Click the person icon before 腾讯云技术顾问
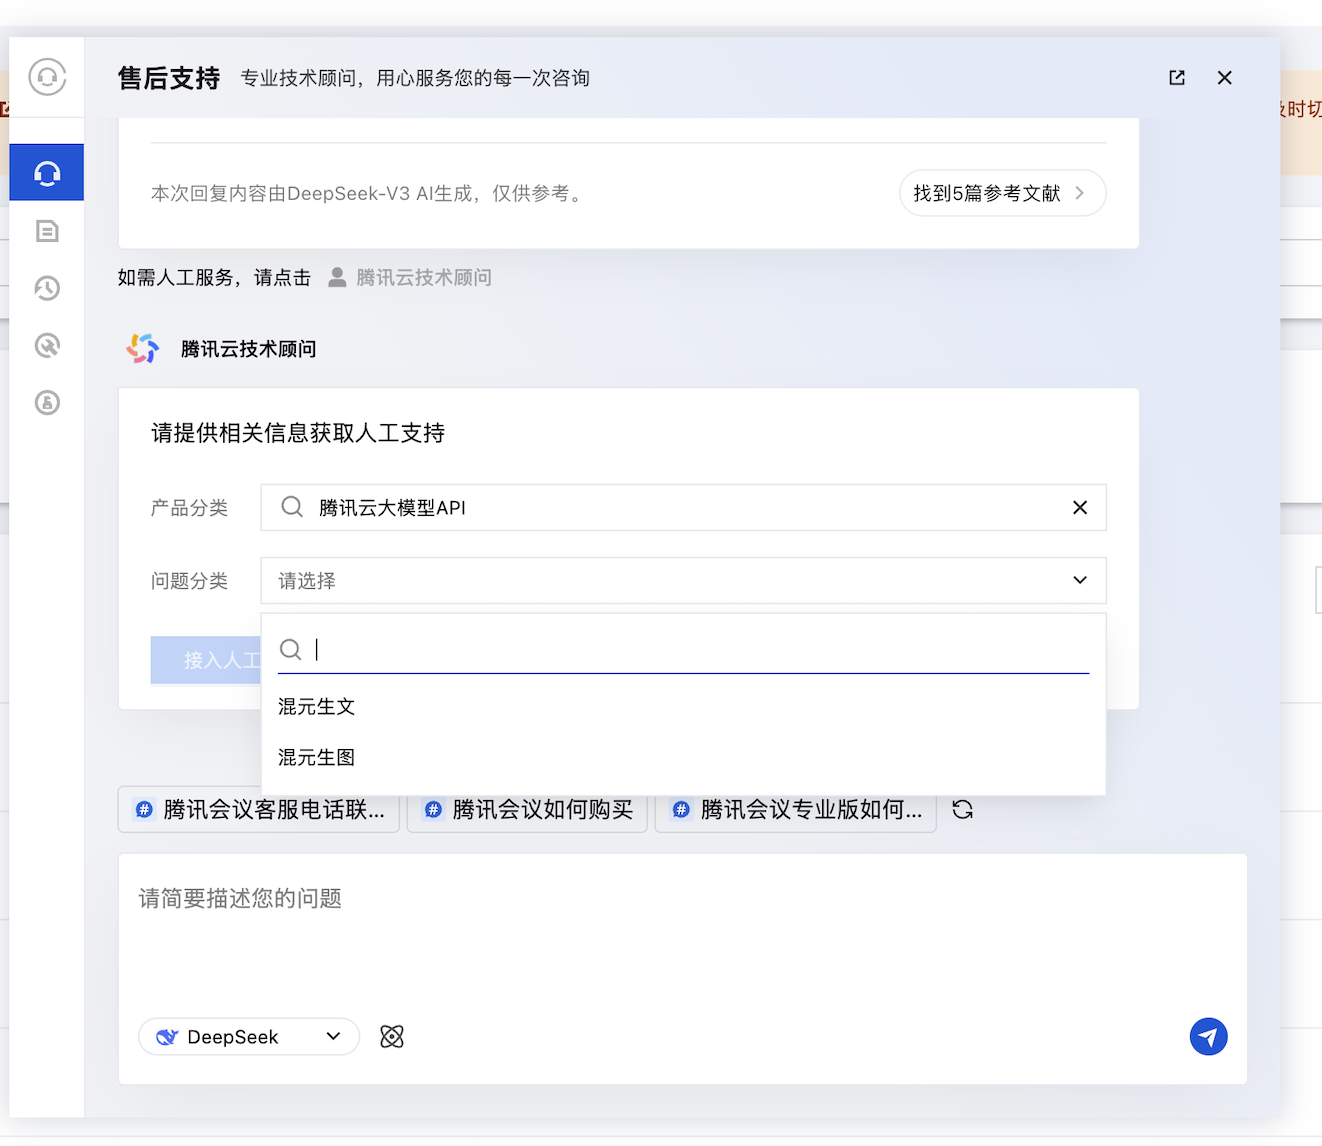This screenshot has width=1322, height=1146. click(337, 277)
